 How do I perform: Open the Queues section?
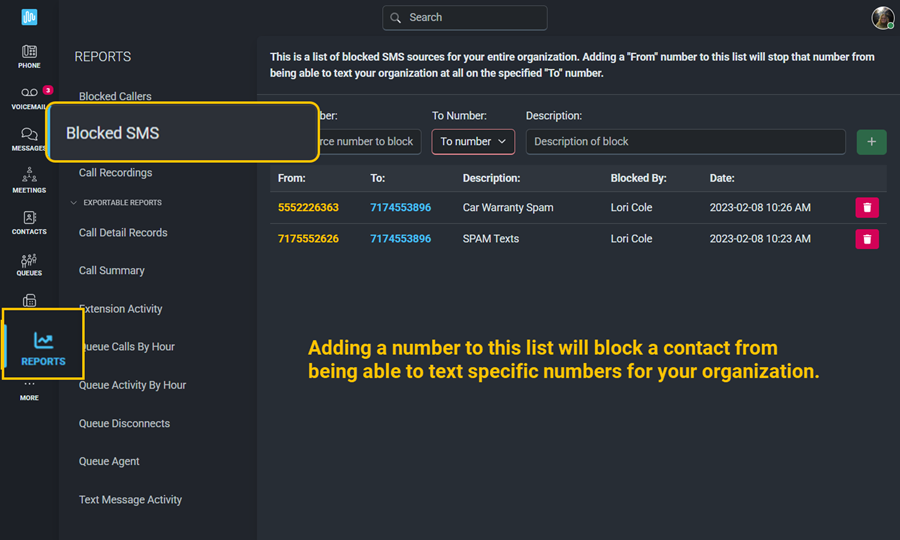[29, 264]
